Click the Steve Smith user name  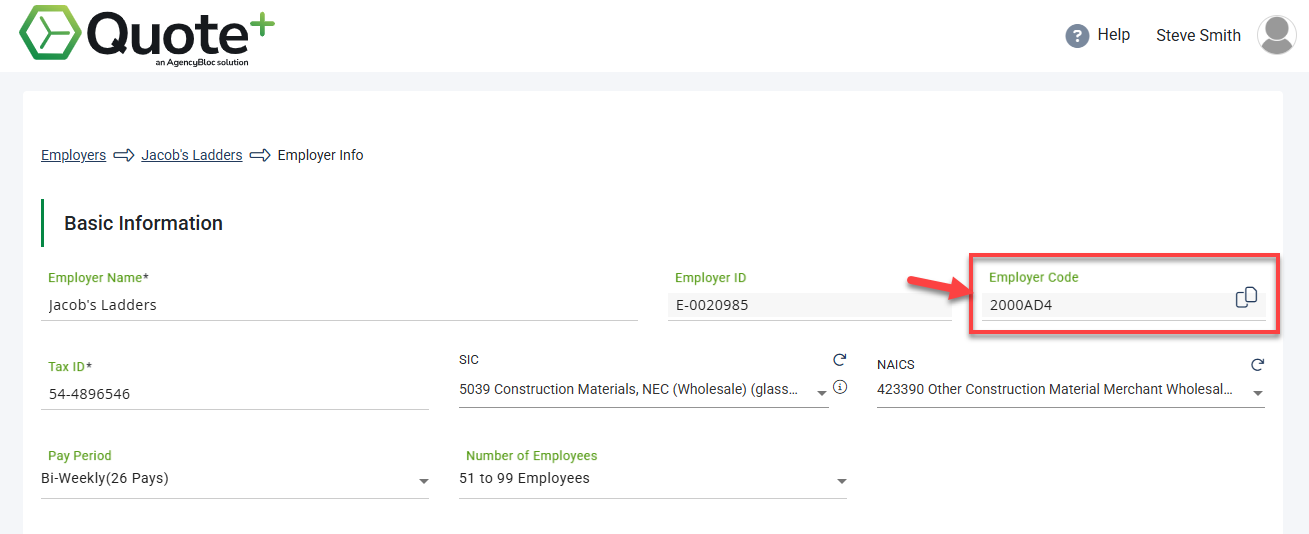tap(1198, 35)
